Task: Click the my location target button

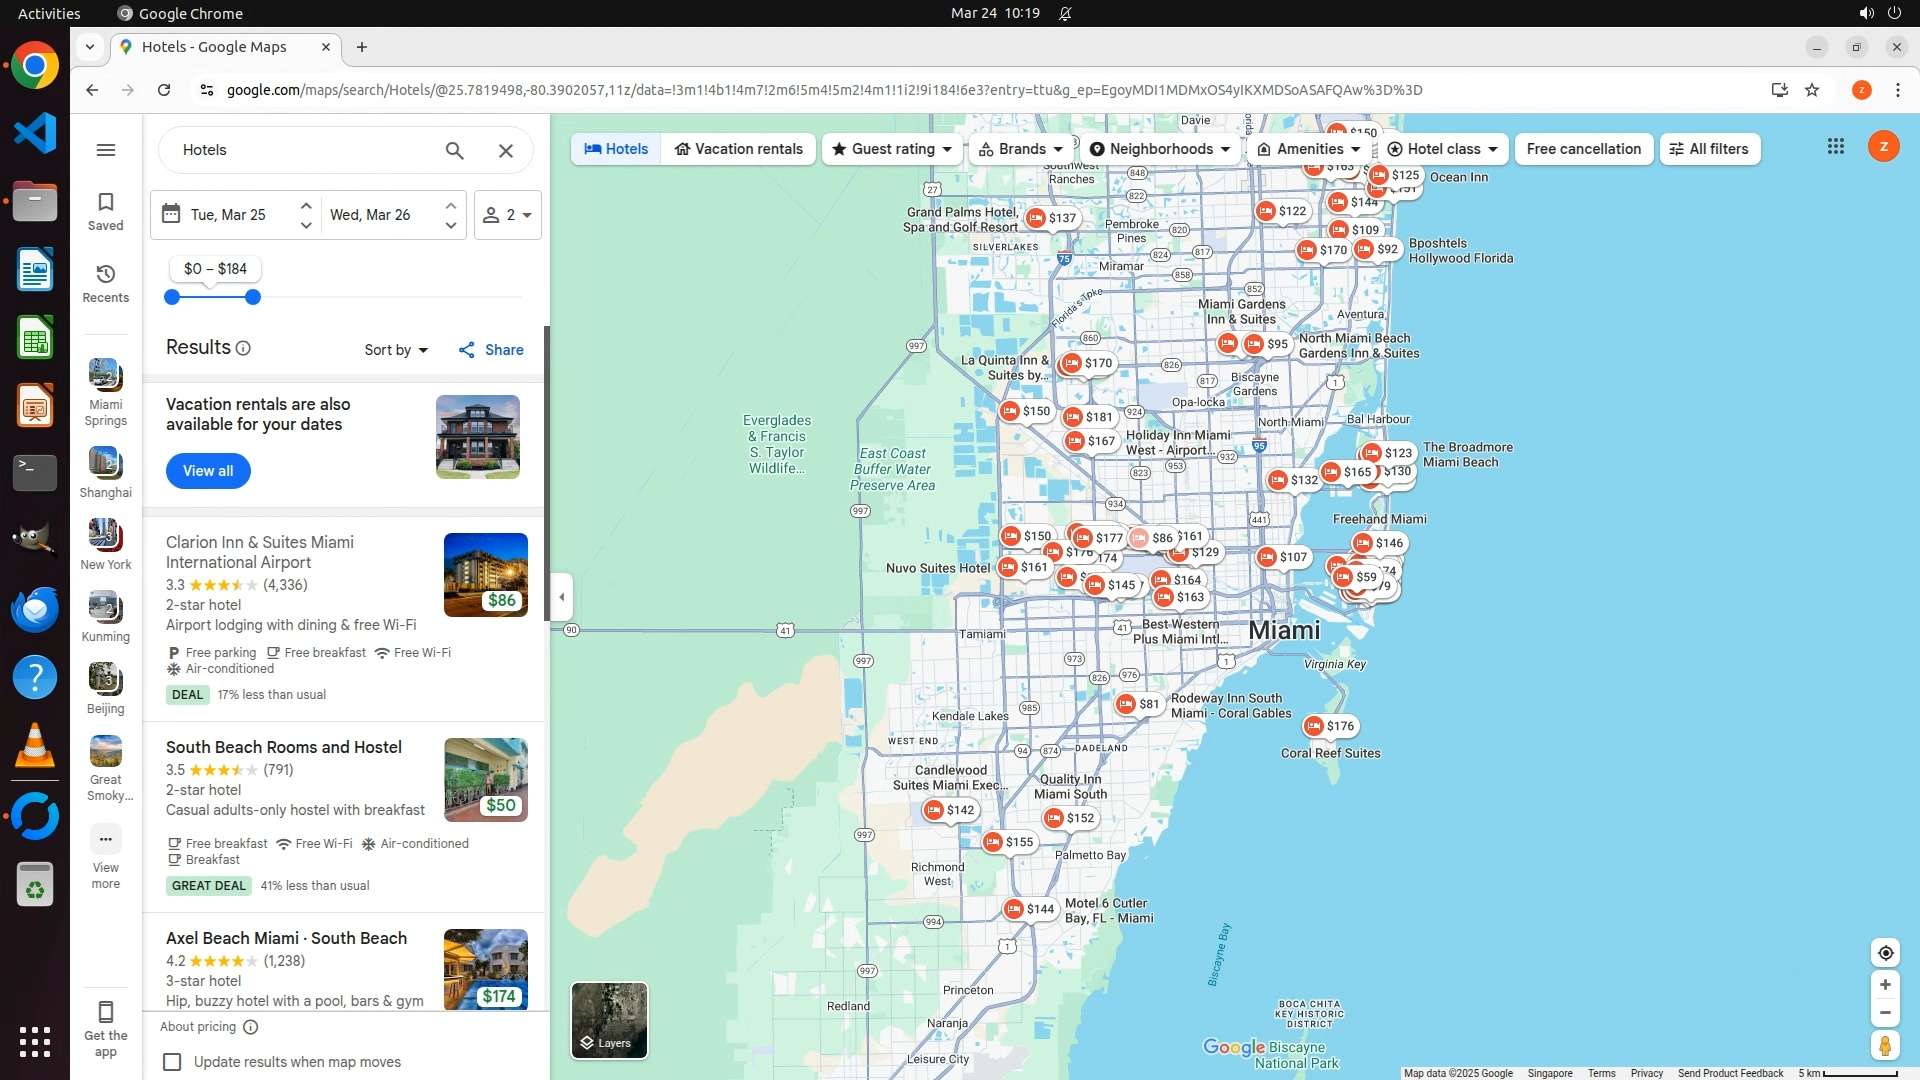Action: click(x=1885, y=953)
